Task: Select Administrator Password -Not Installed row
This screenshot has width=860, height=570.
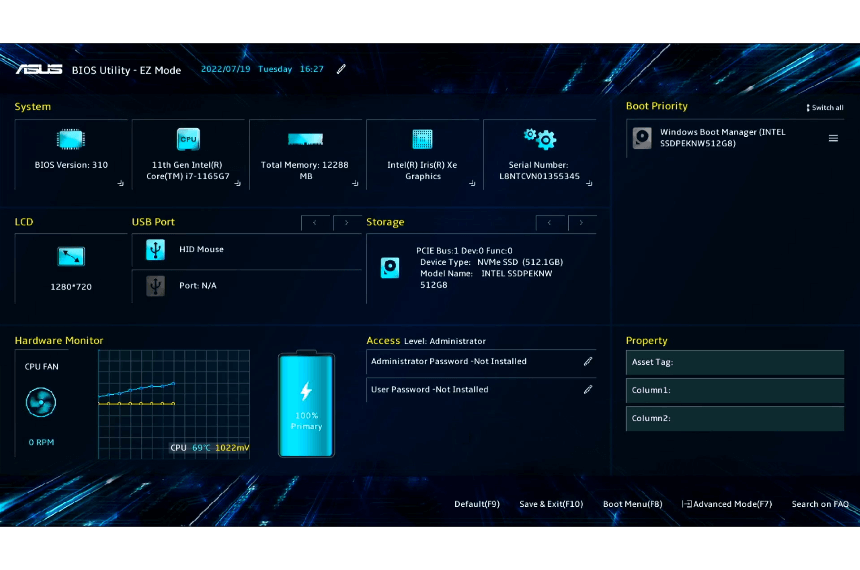Action: [481, 362]
